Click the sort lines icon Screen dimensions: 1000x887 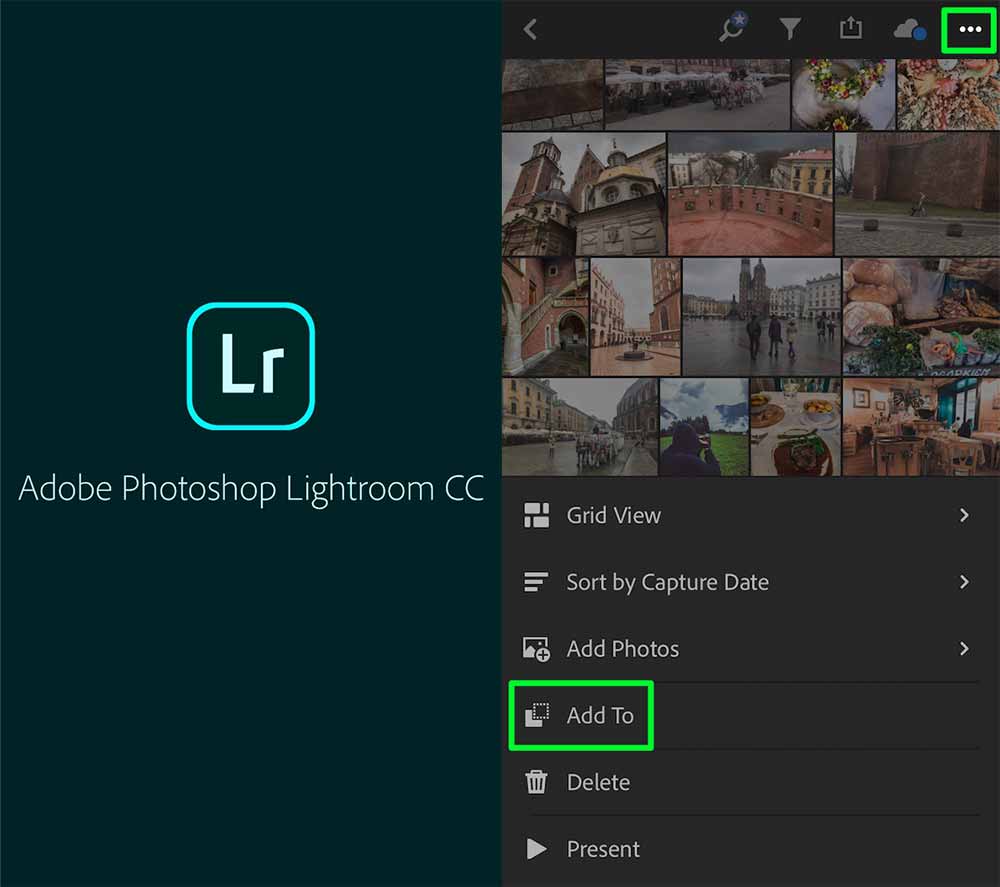point(536,582)
